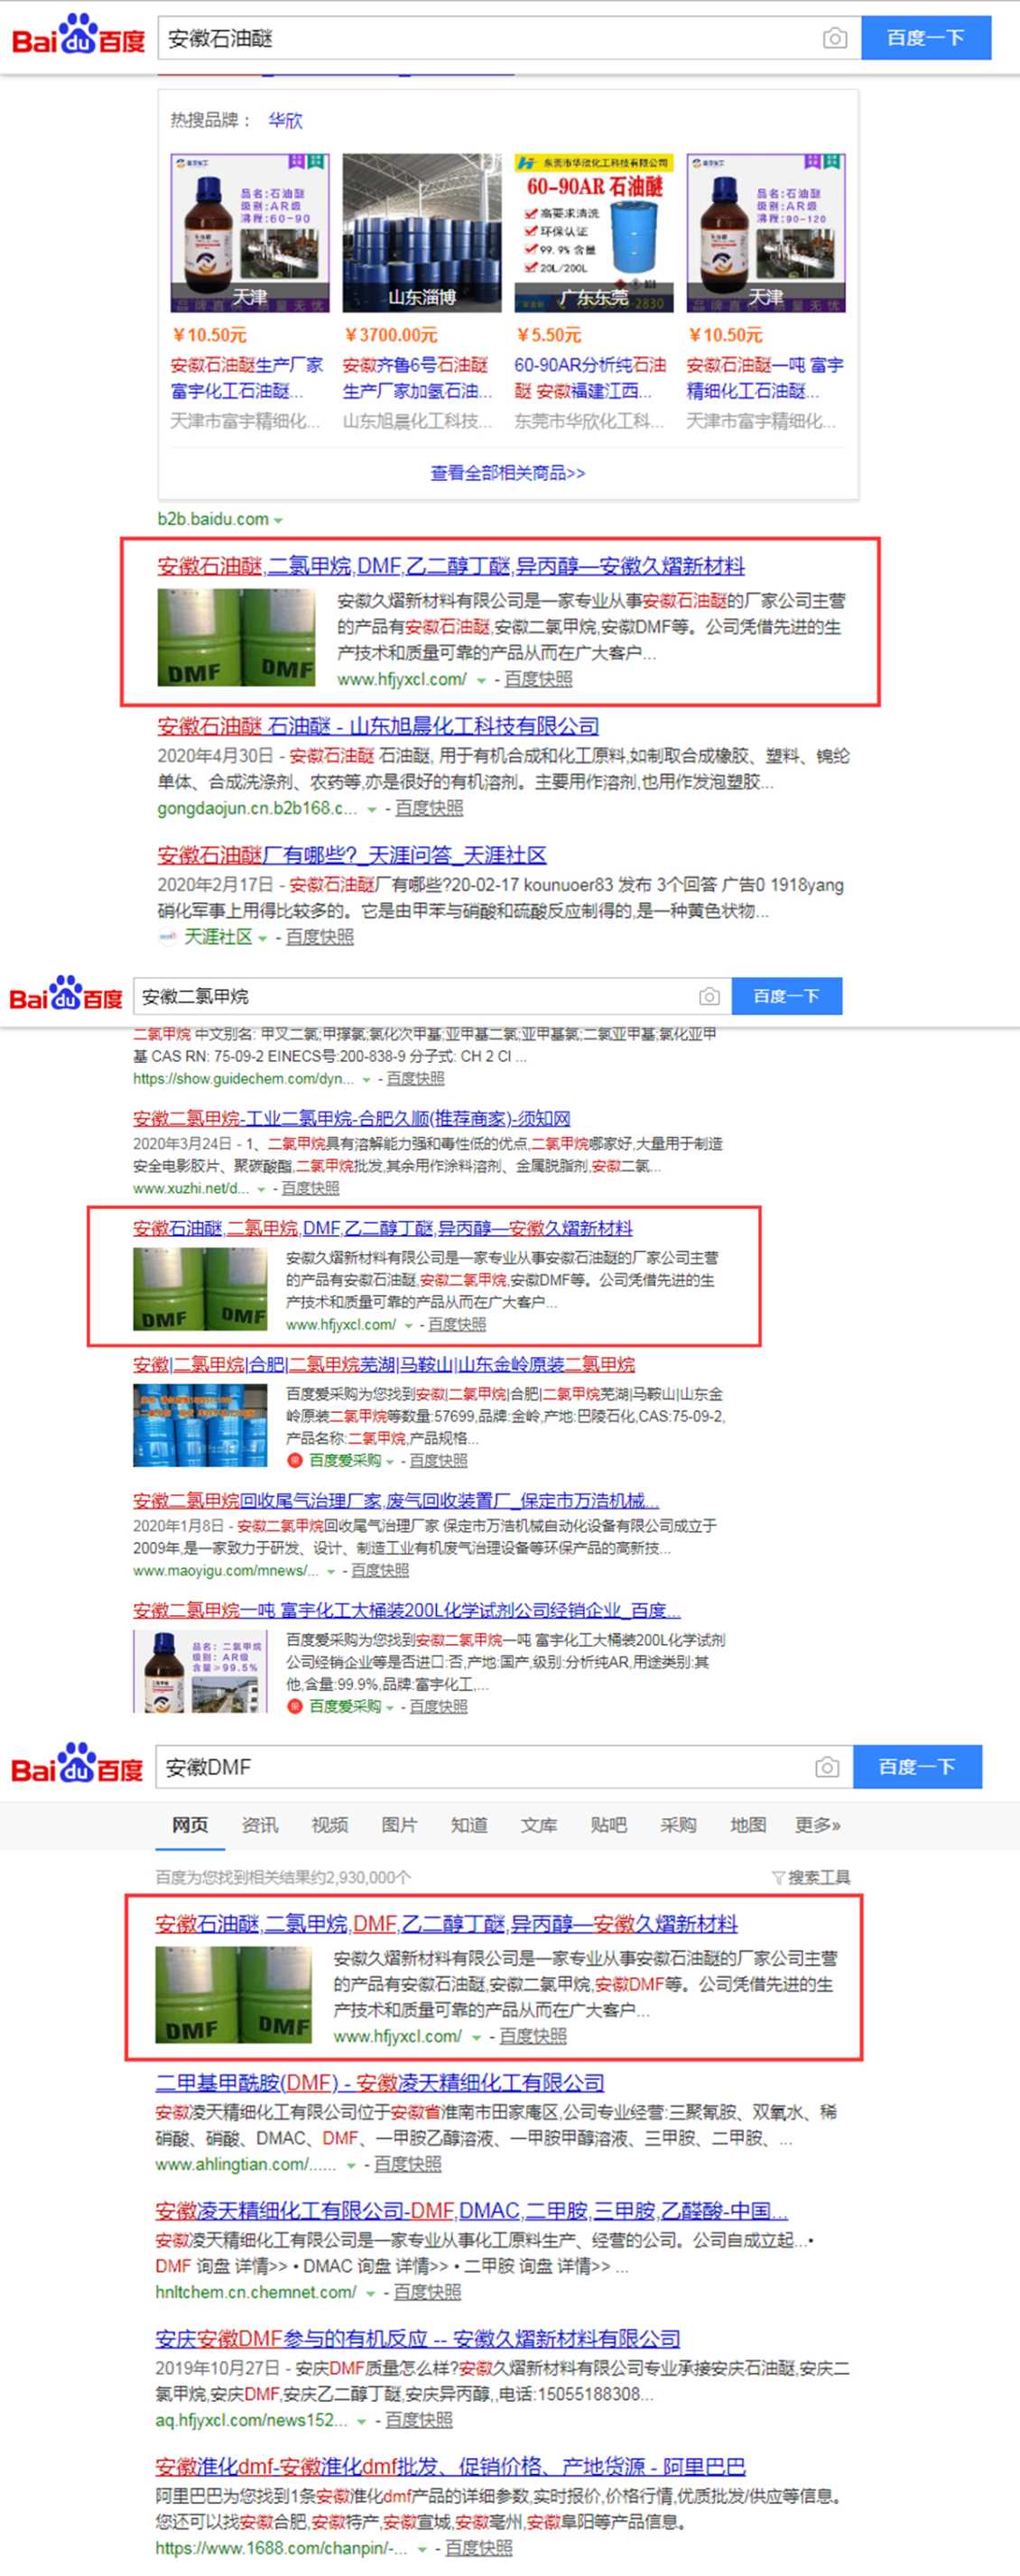Open the 图片 tab
This screenshot has width=1020, height=2576.
tap(399, 1825)
